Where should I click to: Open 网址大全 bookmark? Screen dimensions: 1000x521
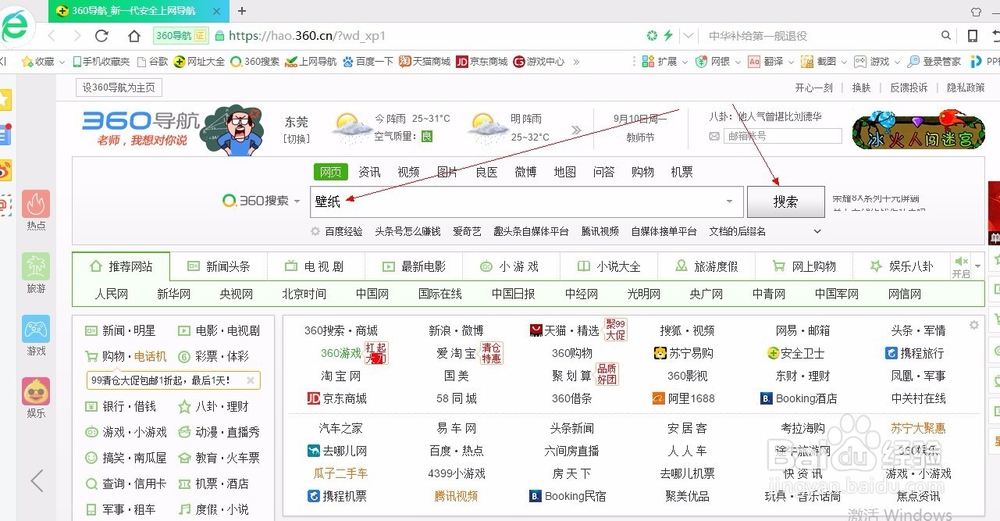(200, 61)
